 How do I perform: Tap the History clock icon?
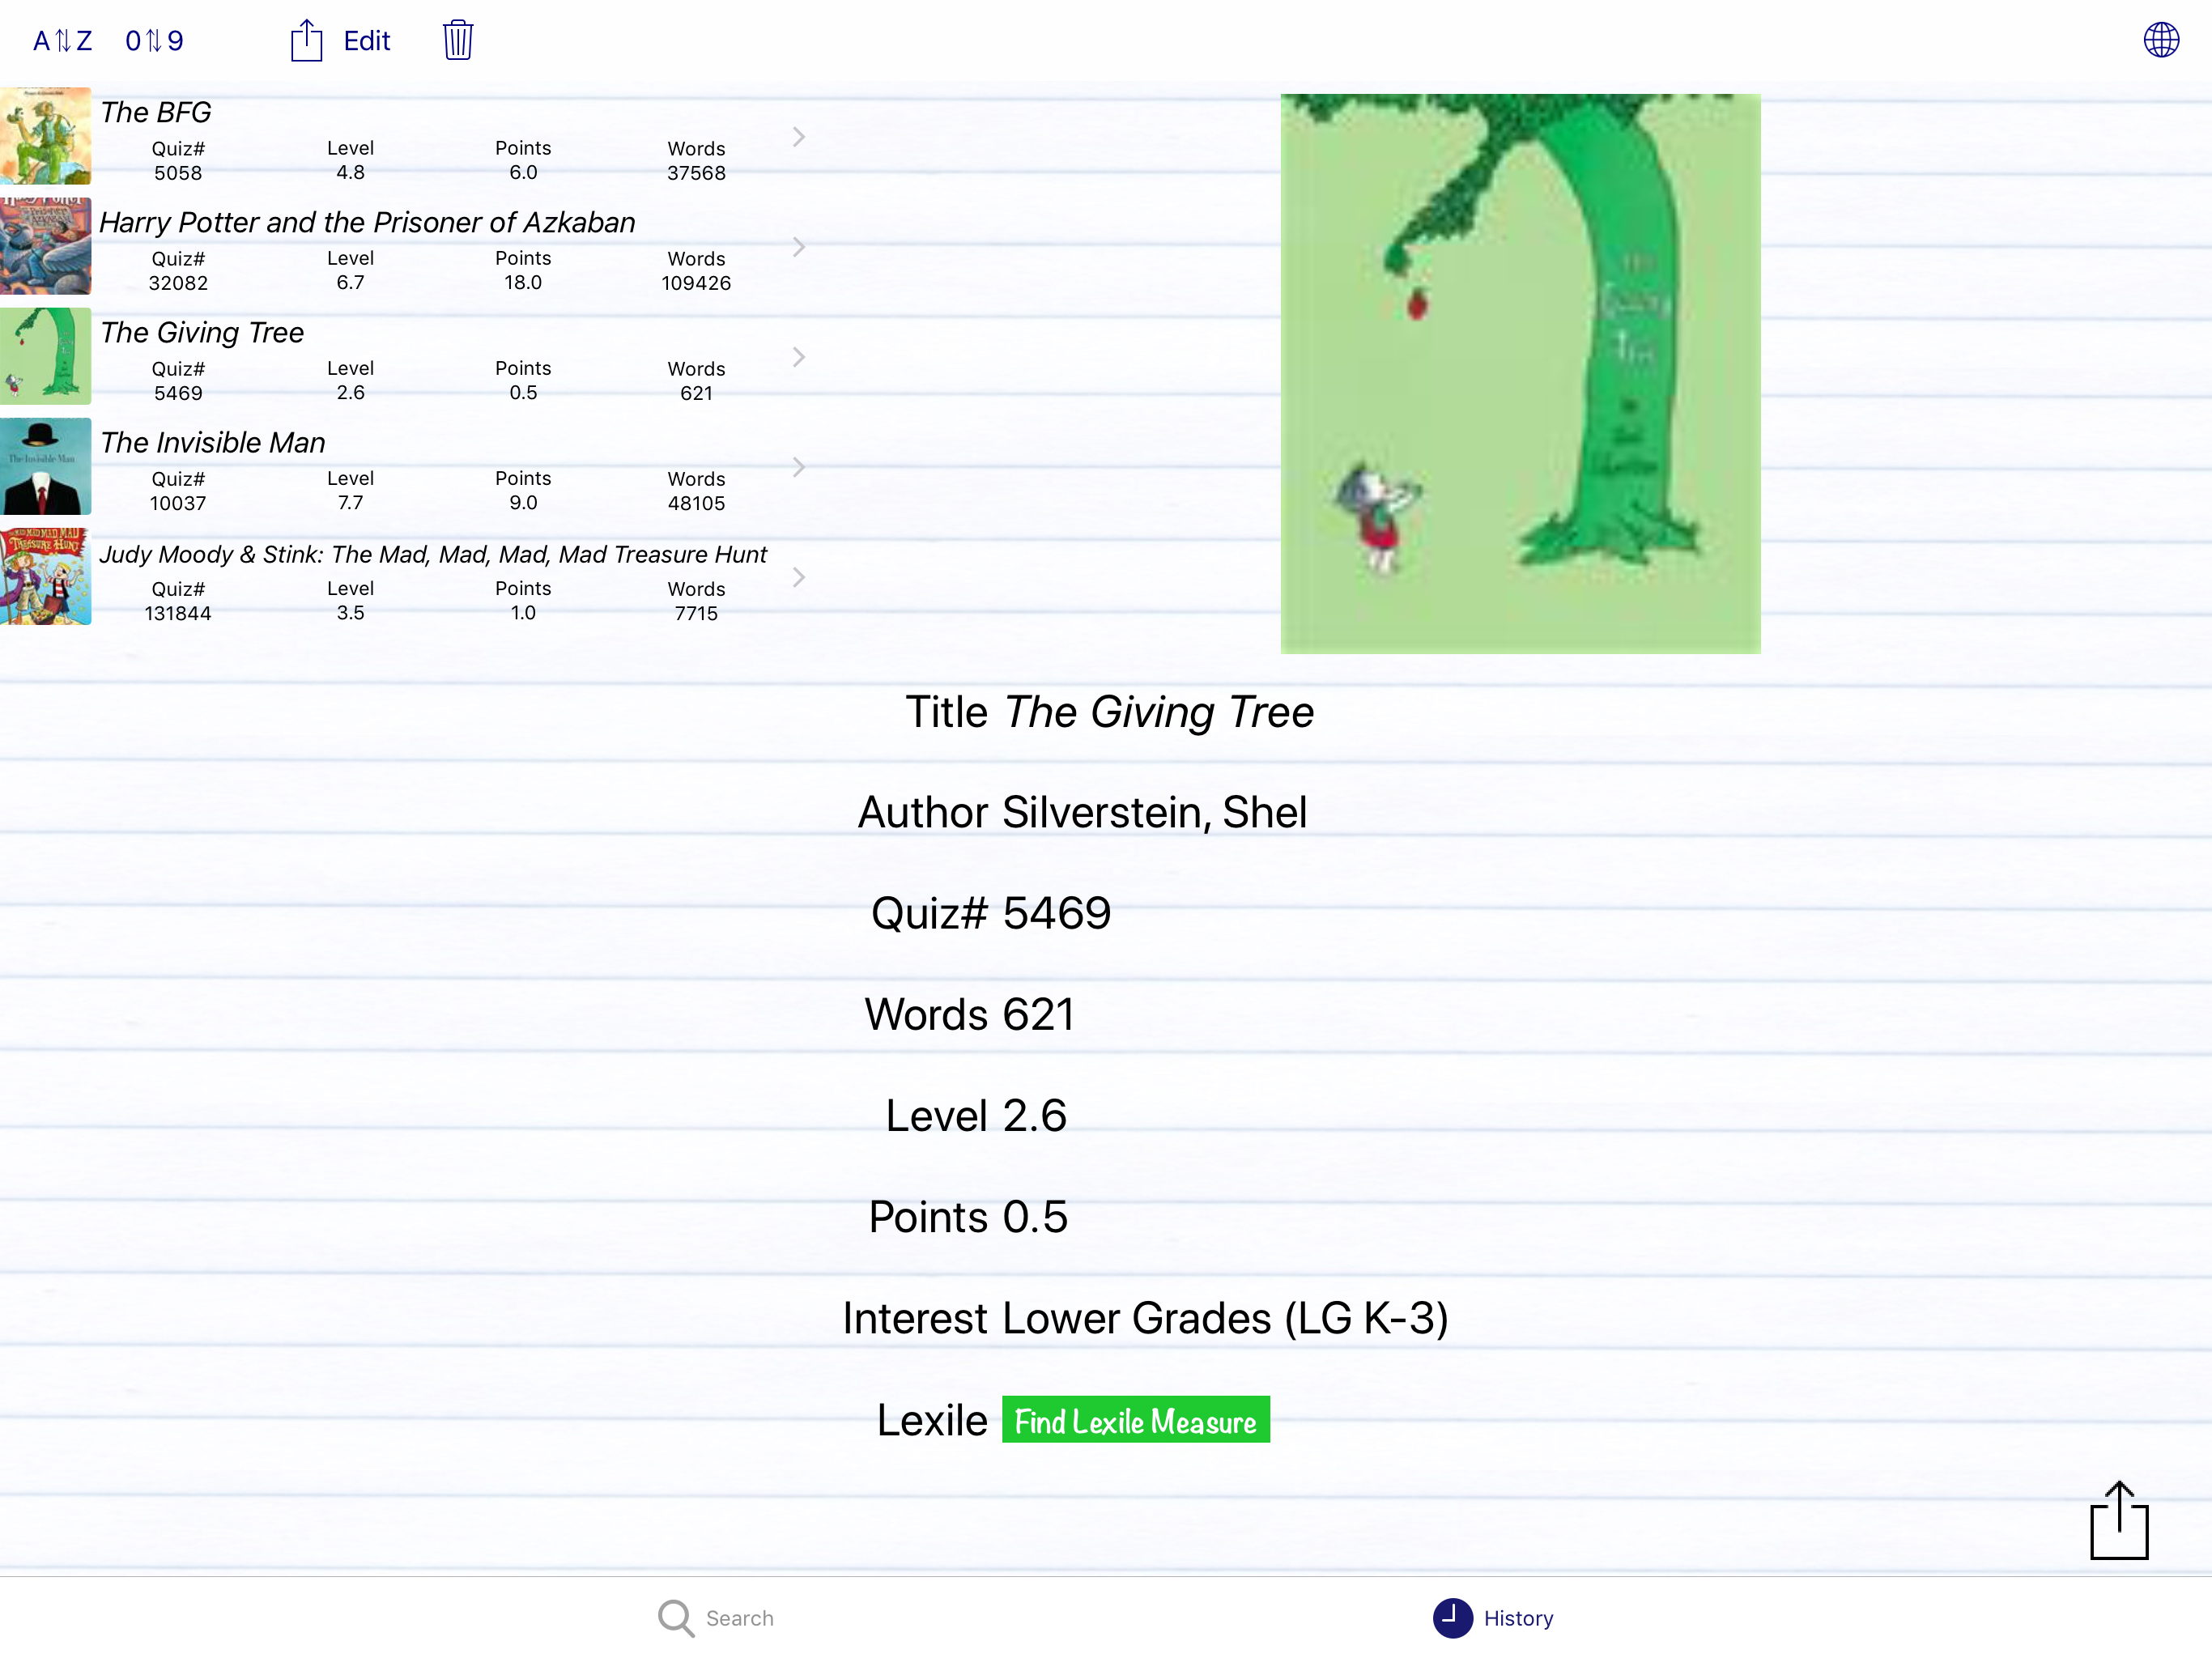tap(1452, 1617)
